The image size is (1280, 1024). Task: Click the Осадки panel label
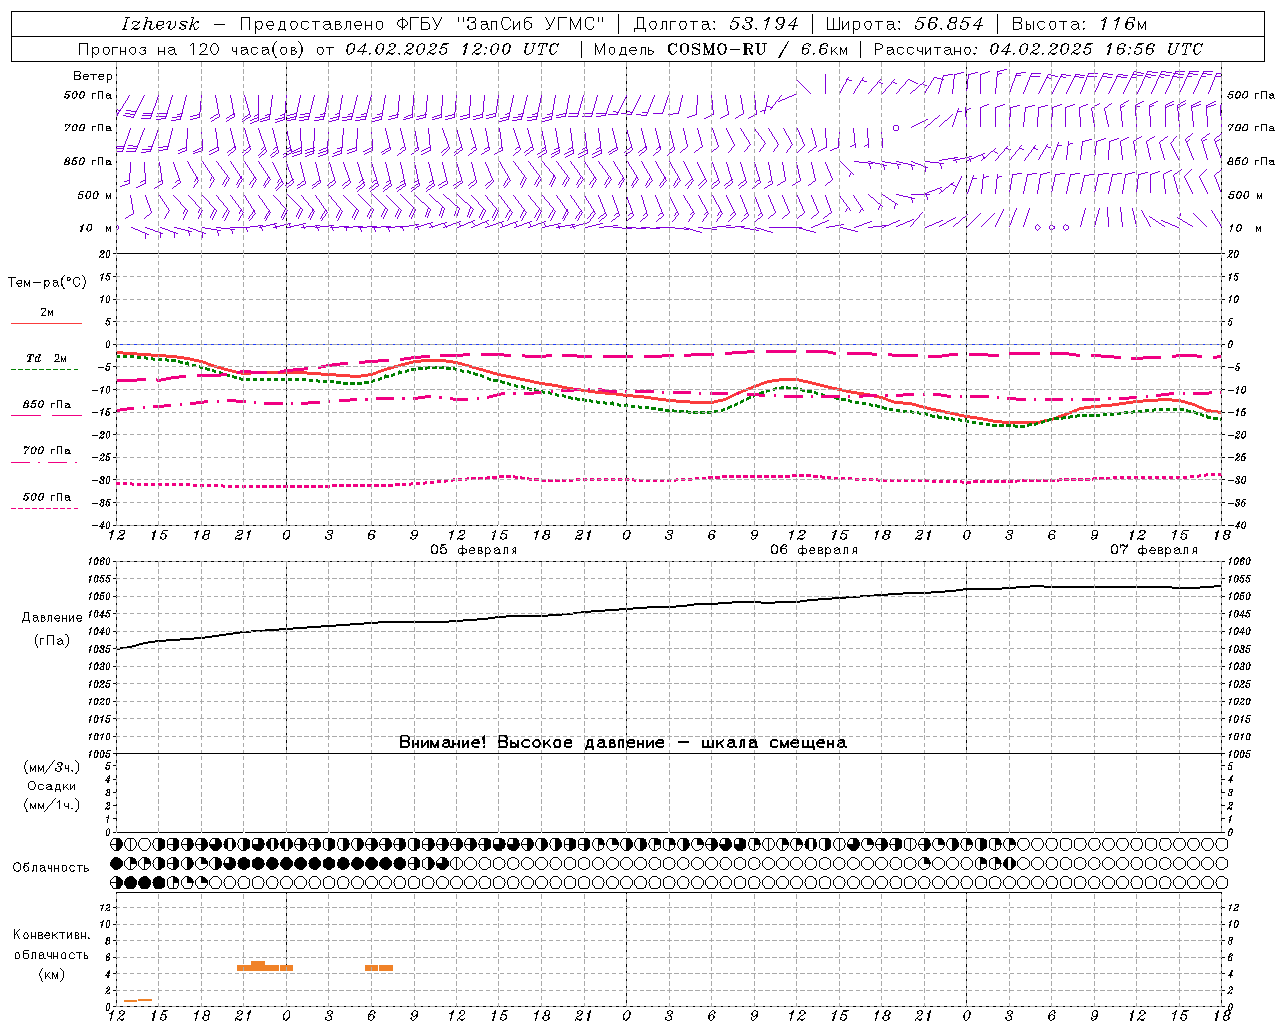click(x=52, y=786)
